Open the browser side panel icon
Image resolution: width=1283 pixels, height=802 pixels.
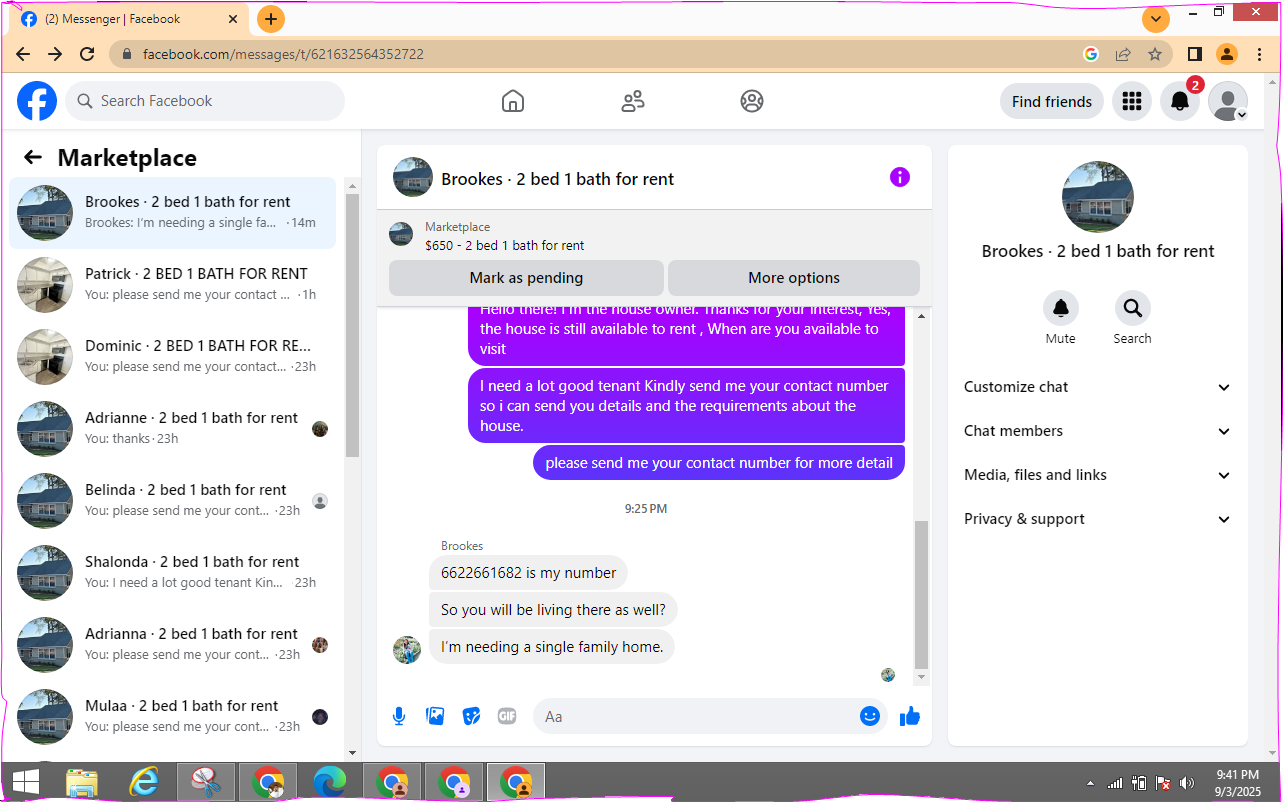coord(1195,54)
